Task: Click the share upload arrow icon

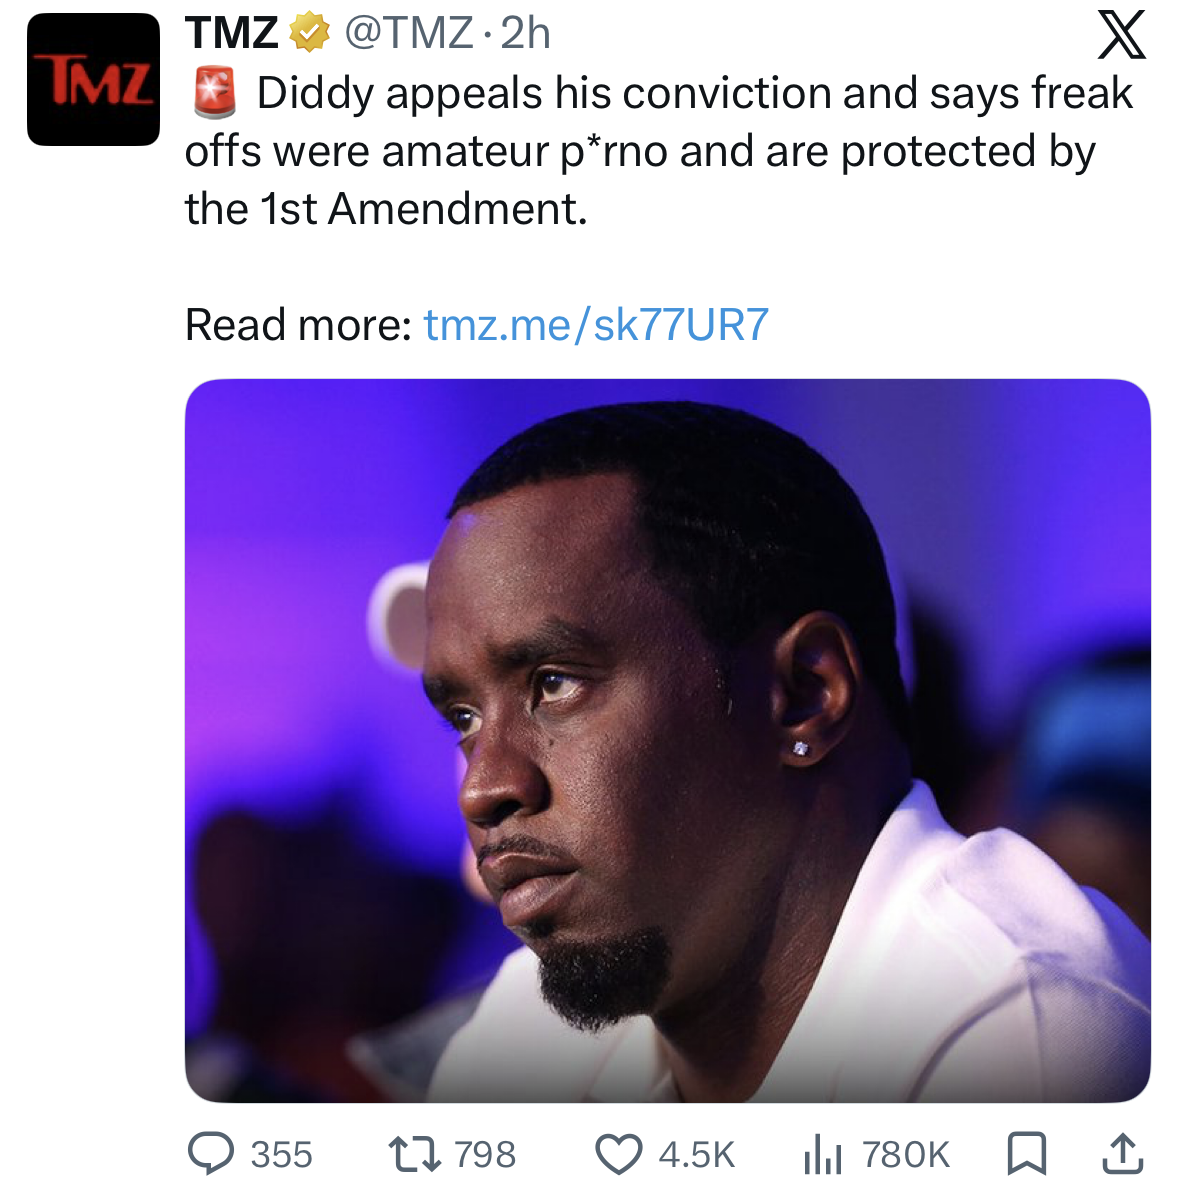Action: (x=1122, y=1153)
